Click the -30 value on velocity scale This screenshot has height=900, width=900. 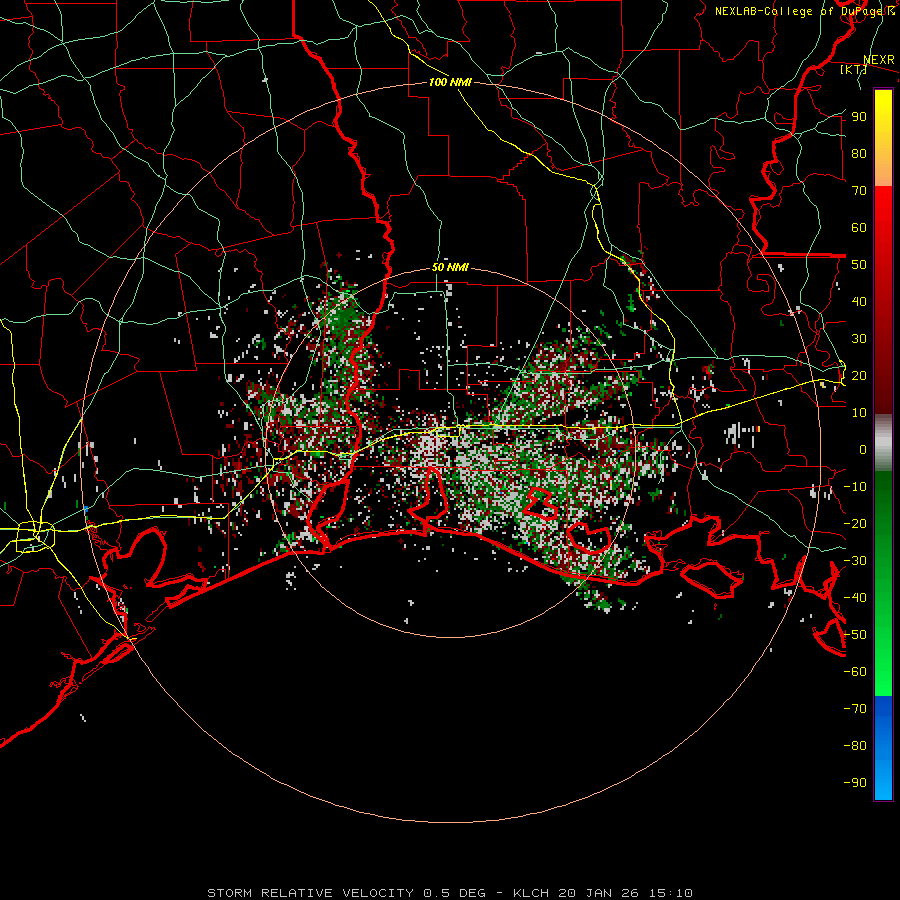pyautogui.click(x=855, y=561)
